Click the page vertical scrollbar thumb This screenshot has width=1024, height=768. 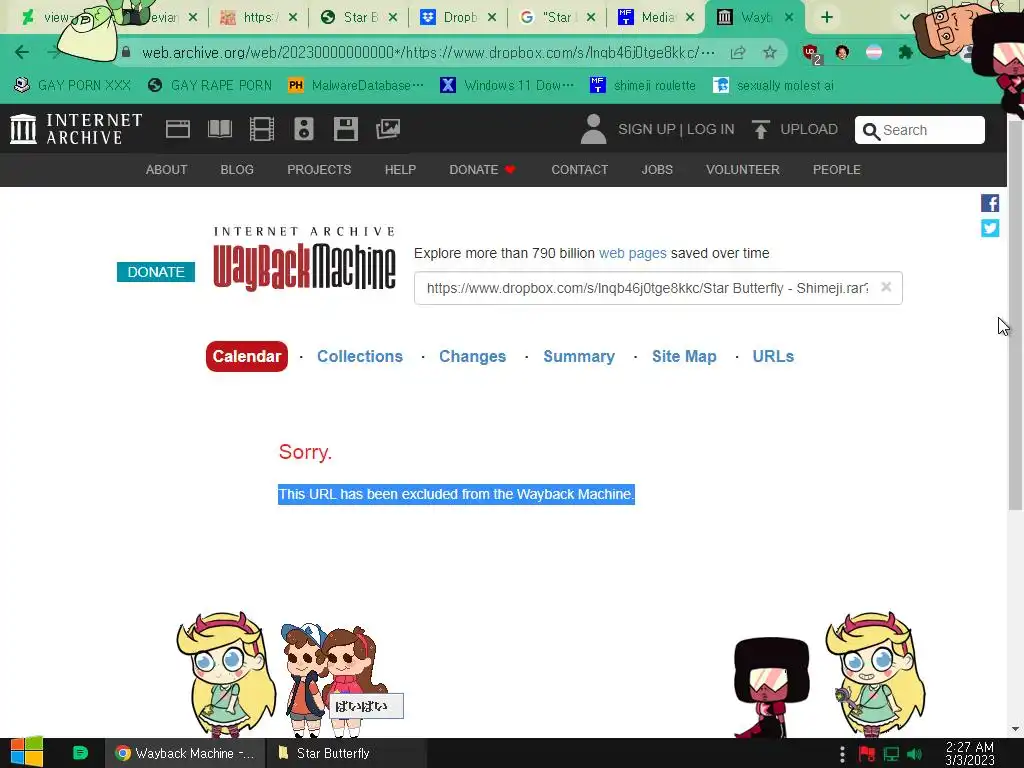1015,315
